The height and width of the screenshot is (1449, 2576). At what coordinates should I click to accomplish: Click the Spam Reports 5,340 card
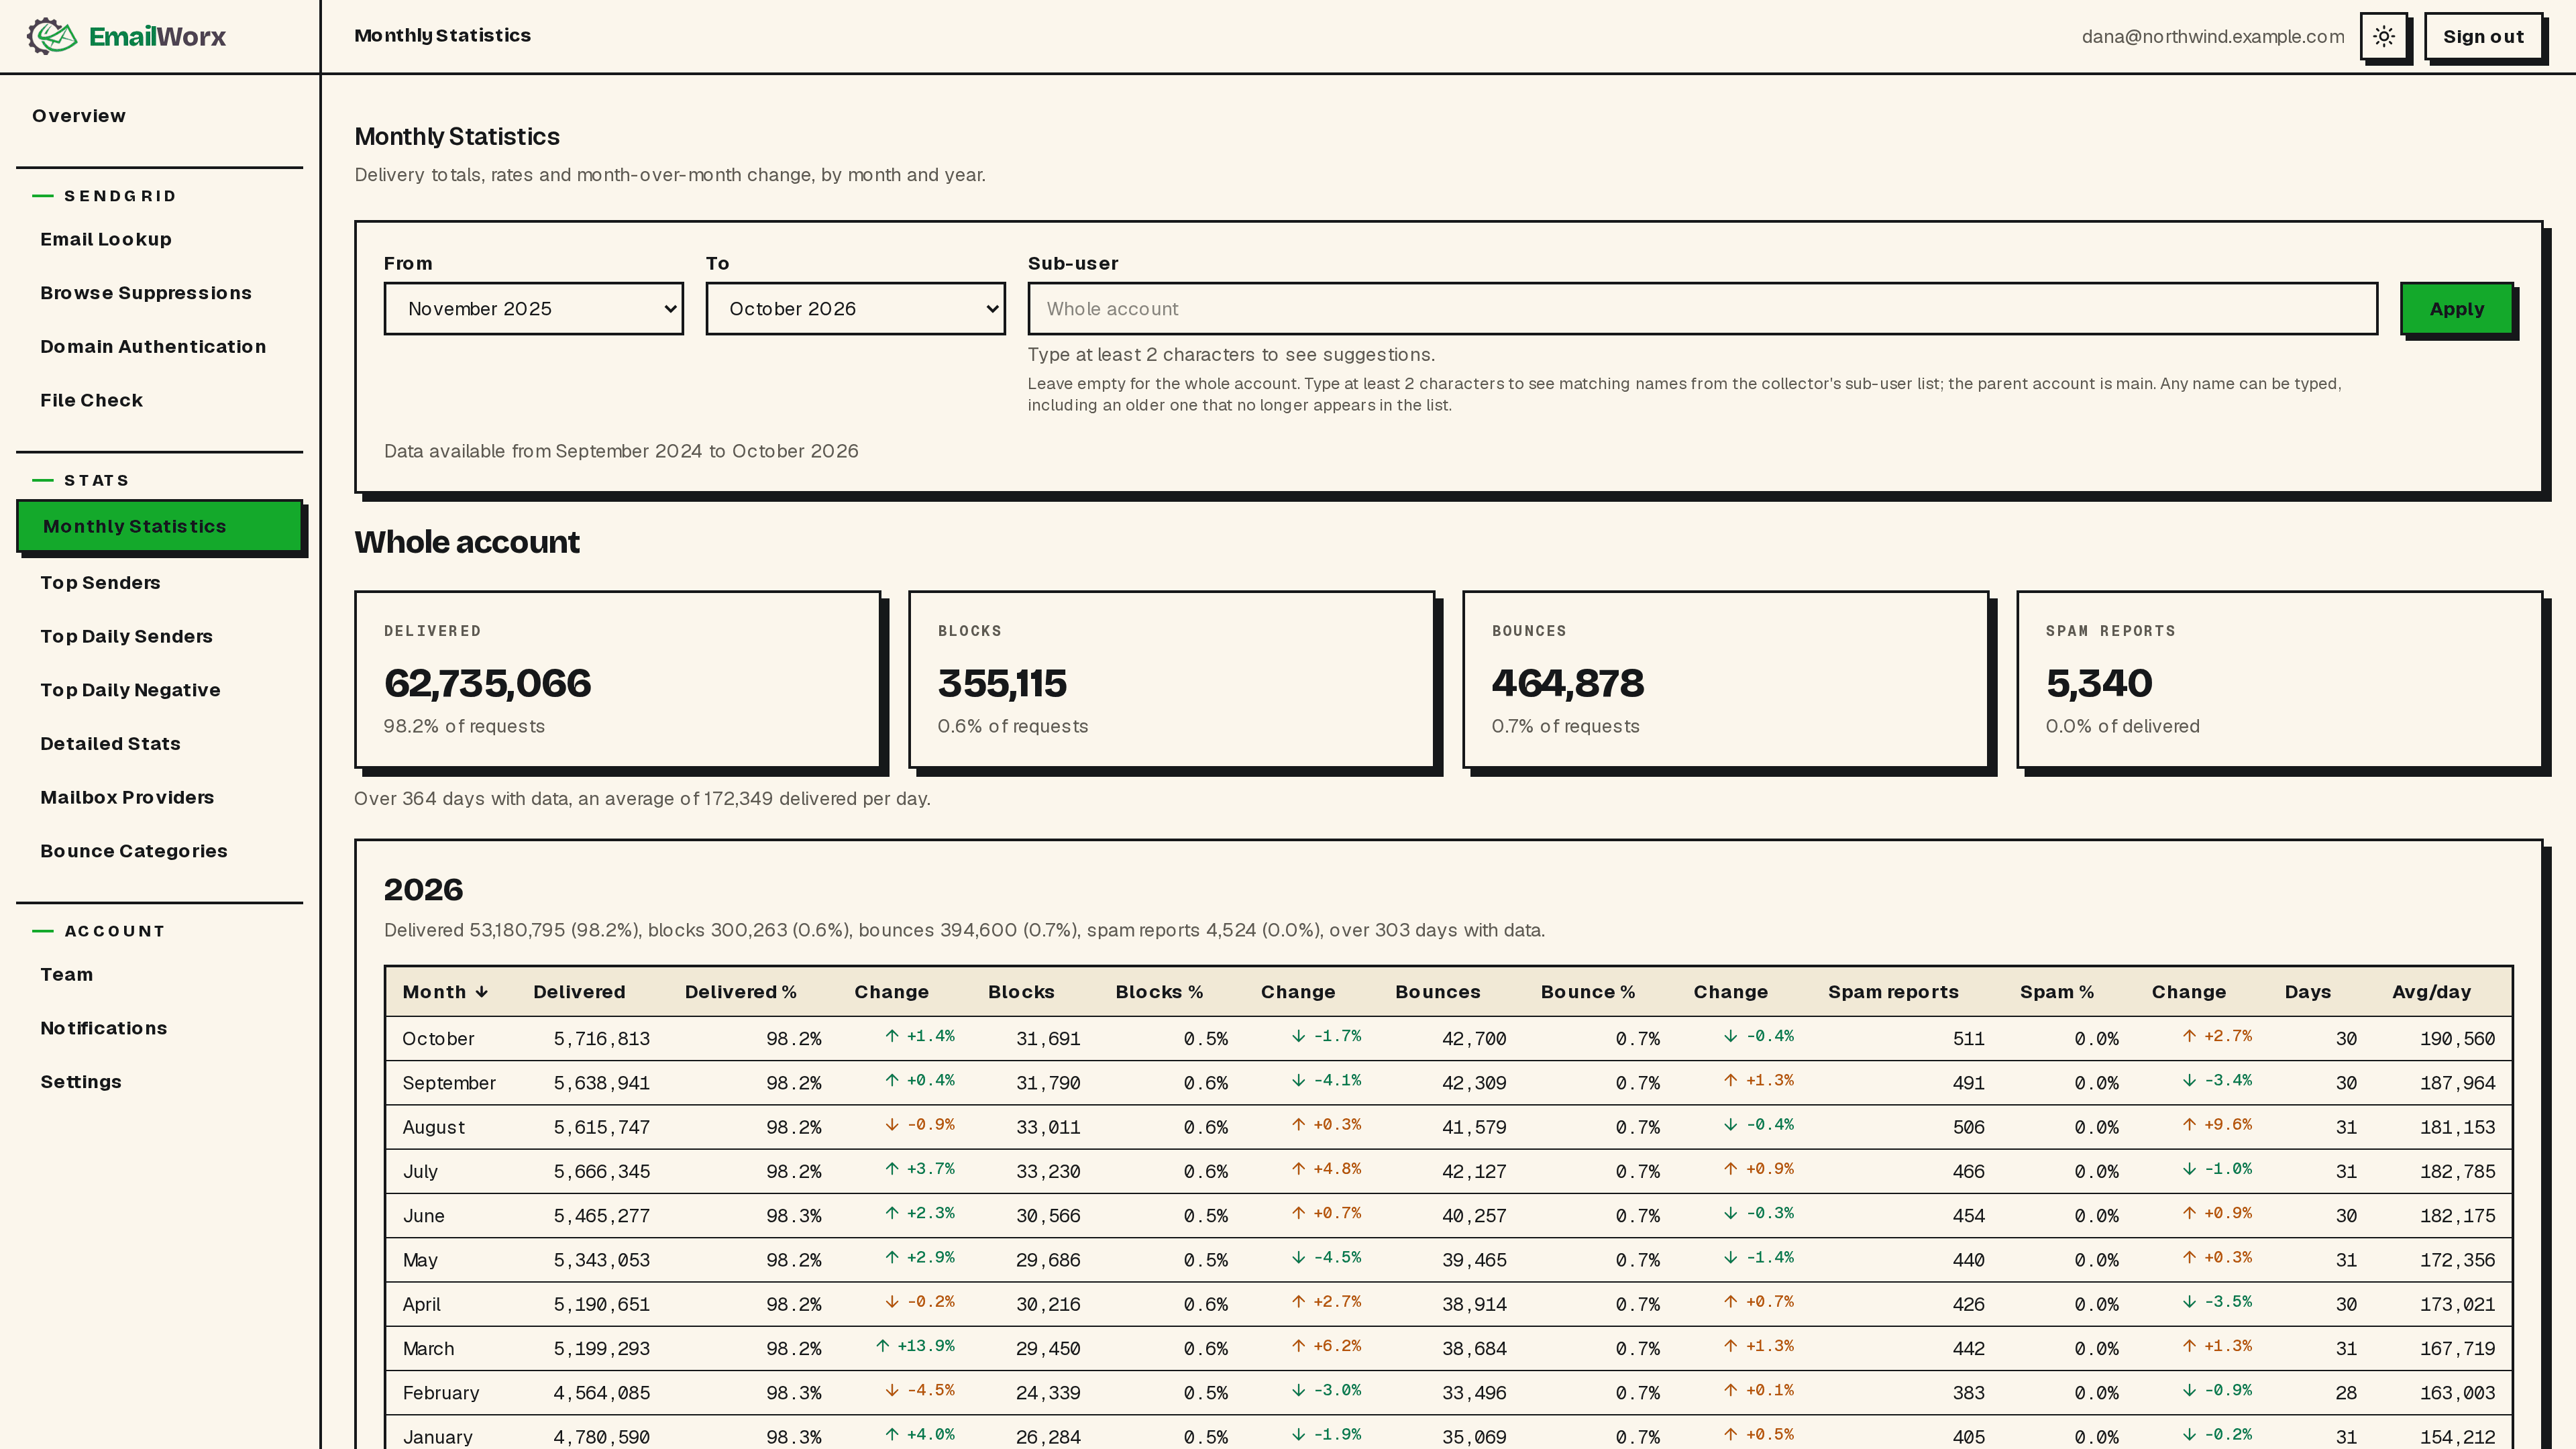(x=2280, y=680)
